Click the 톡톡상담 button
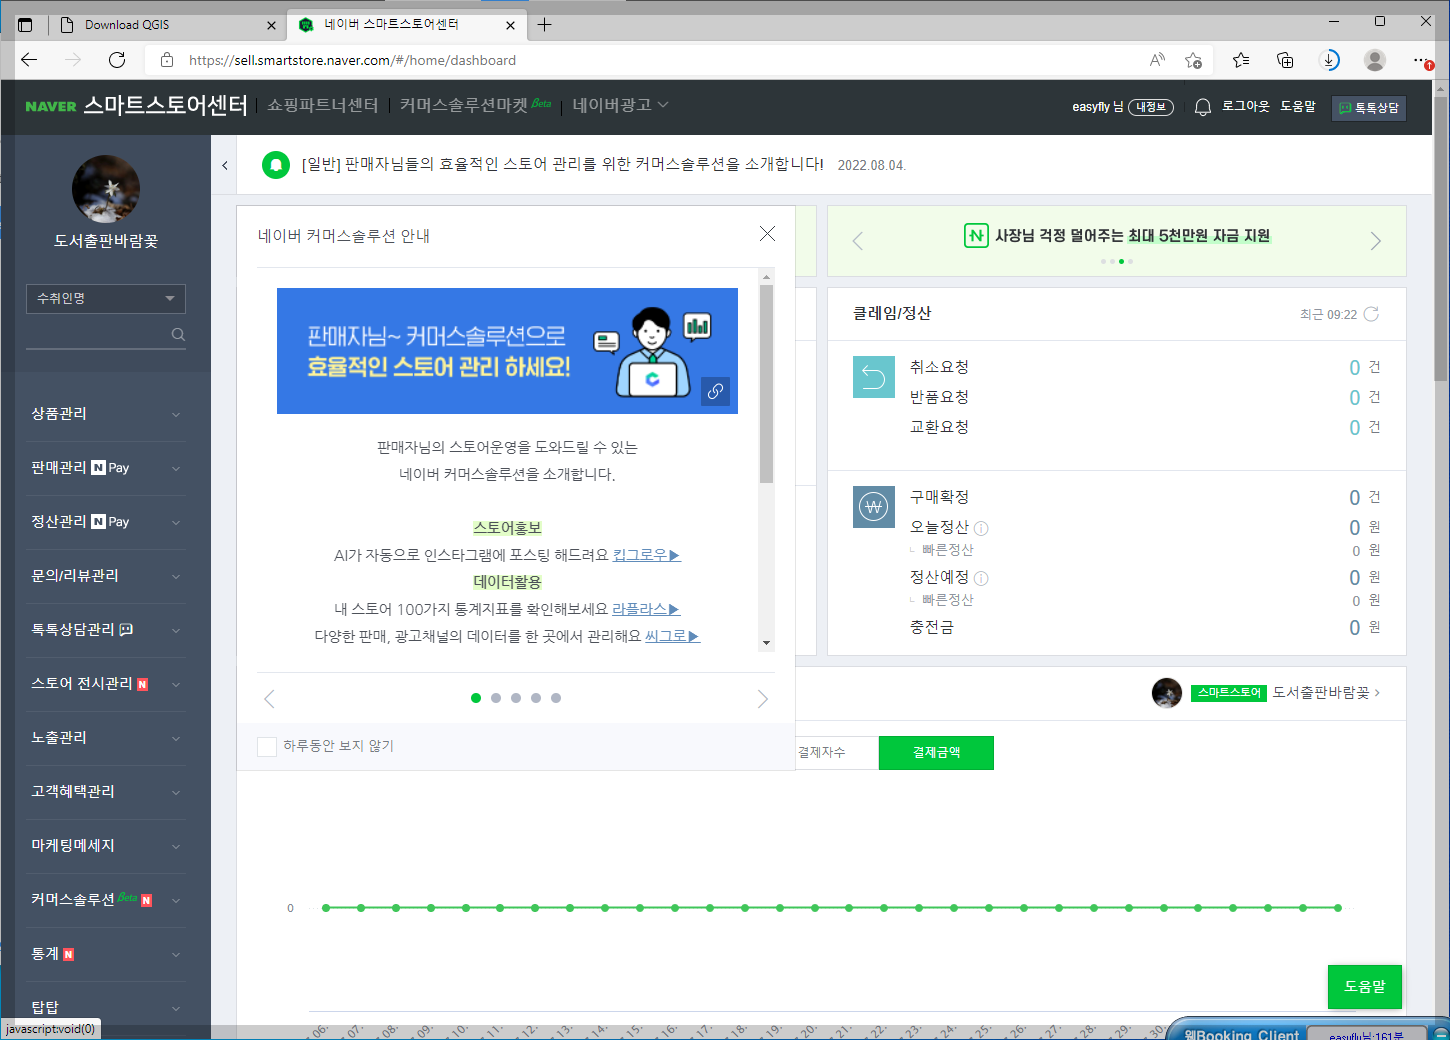The height and width of the screenshot is (1040, 1450). tap(1369, 108)
